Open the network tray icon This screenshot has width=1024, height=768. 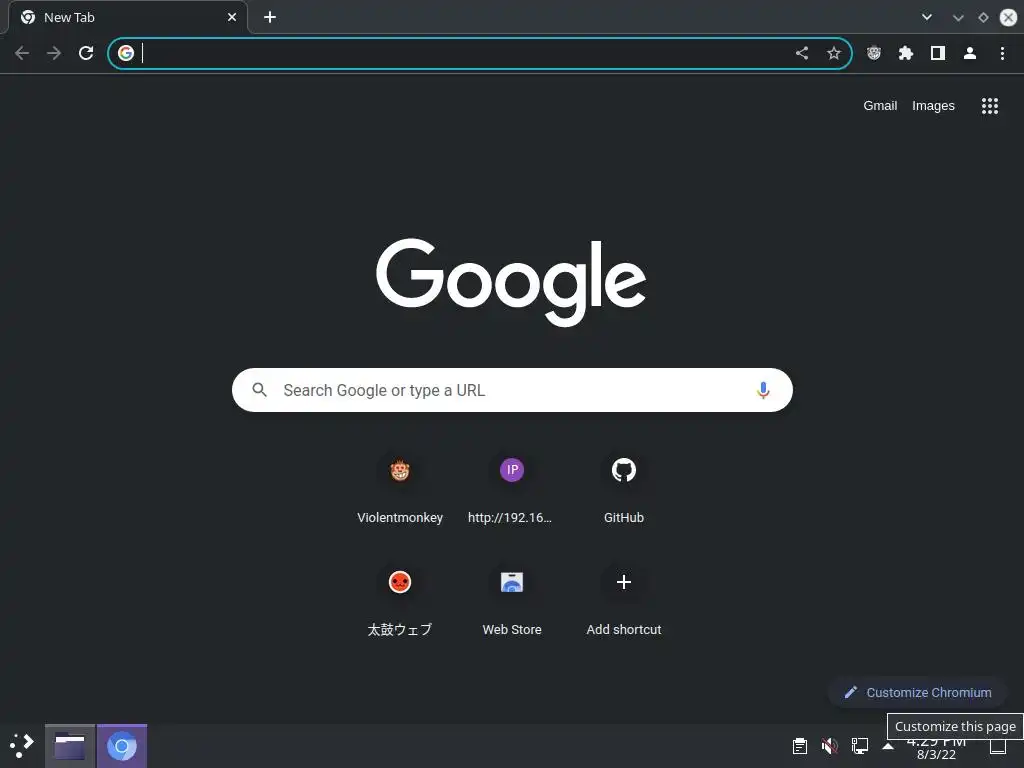pyautogui.click(x=859, y=746)
